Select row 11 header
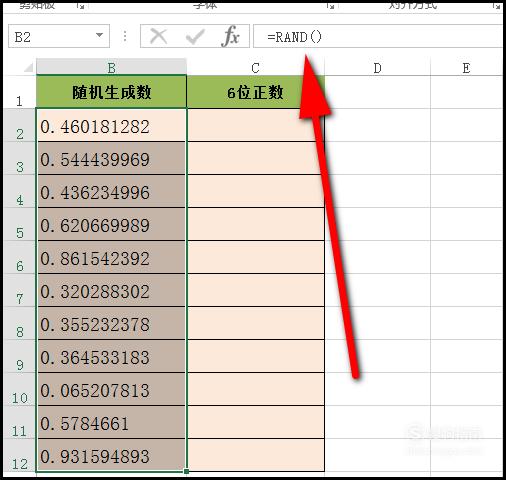 pyautogui.click(x=19, y=422)
